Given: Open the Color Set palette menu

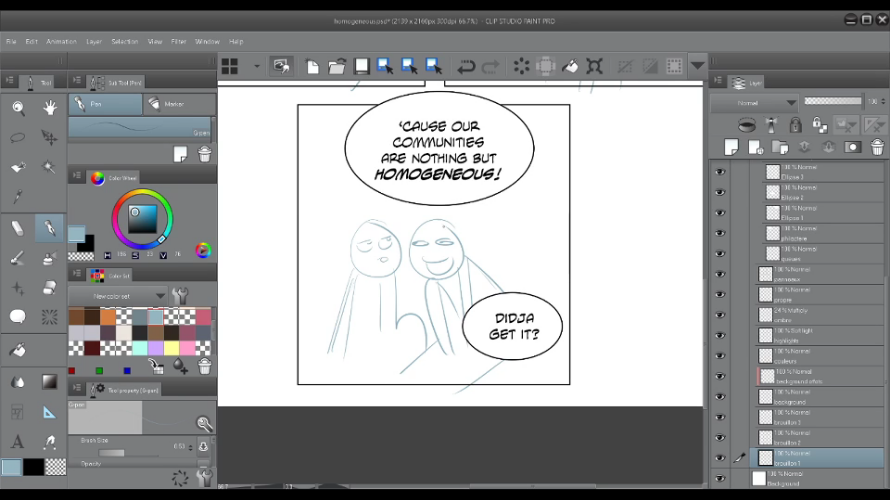Looking at the screenshot, I should [77, 274].
